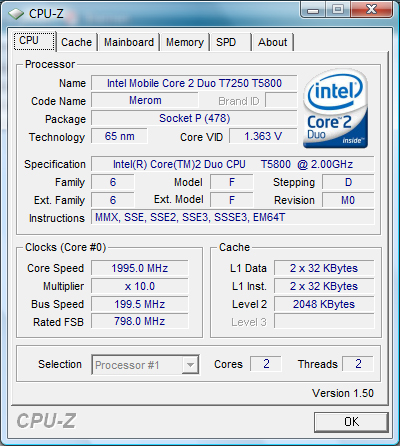Image resolution: width=400 pixels, height=446 pixels.
Task: Click the OK button
Action: click(351, 422)
